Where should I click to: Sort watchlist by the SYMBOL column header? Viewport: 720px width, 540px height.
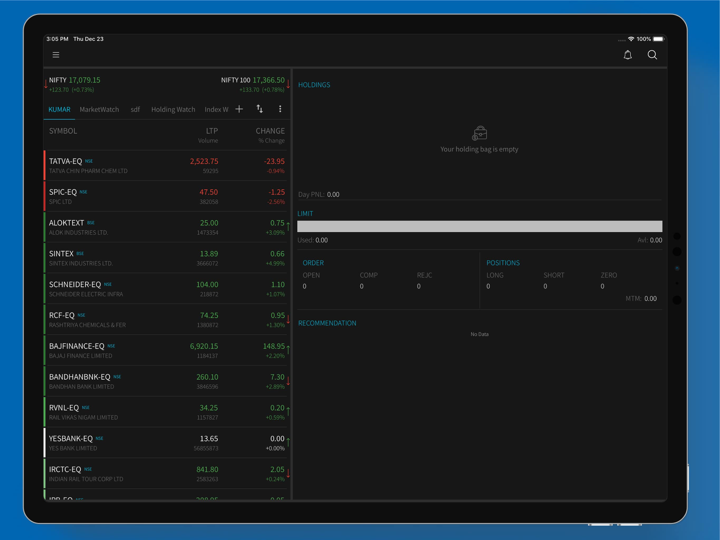[63, 131]
